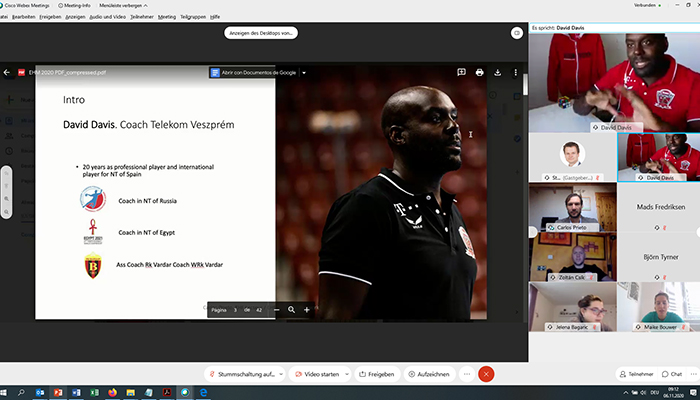The width and height of the screenshot is (700, 400).
Task: Open more options ellipsis in meeting controls
Action: click(x=465, y=374)
